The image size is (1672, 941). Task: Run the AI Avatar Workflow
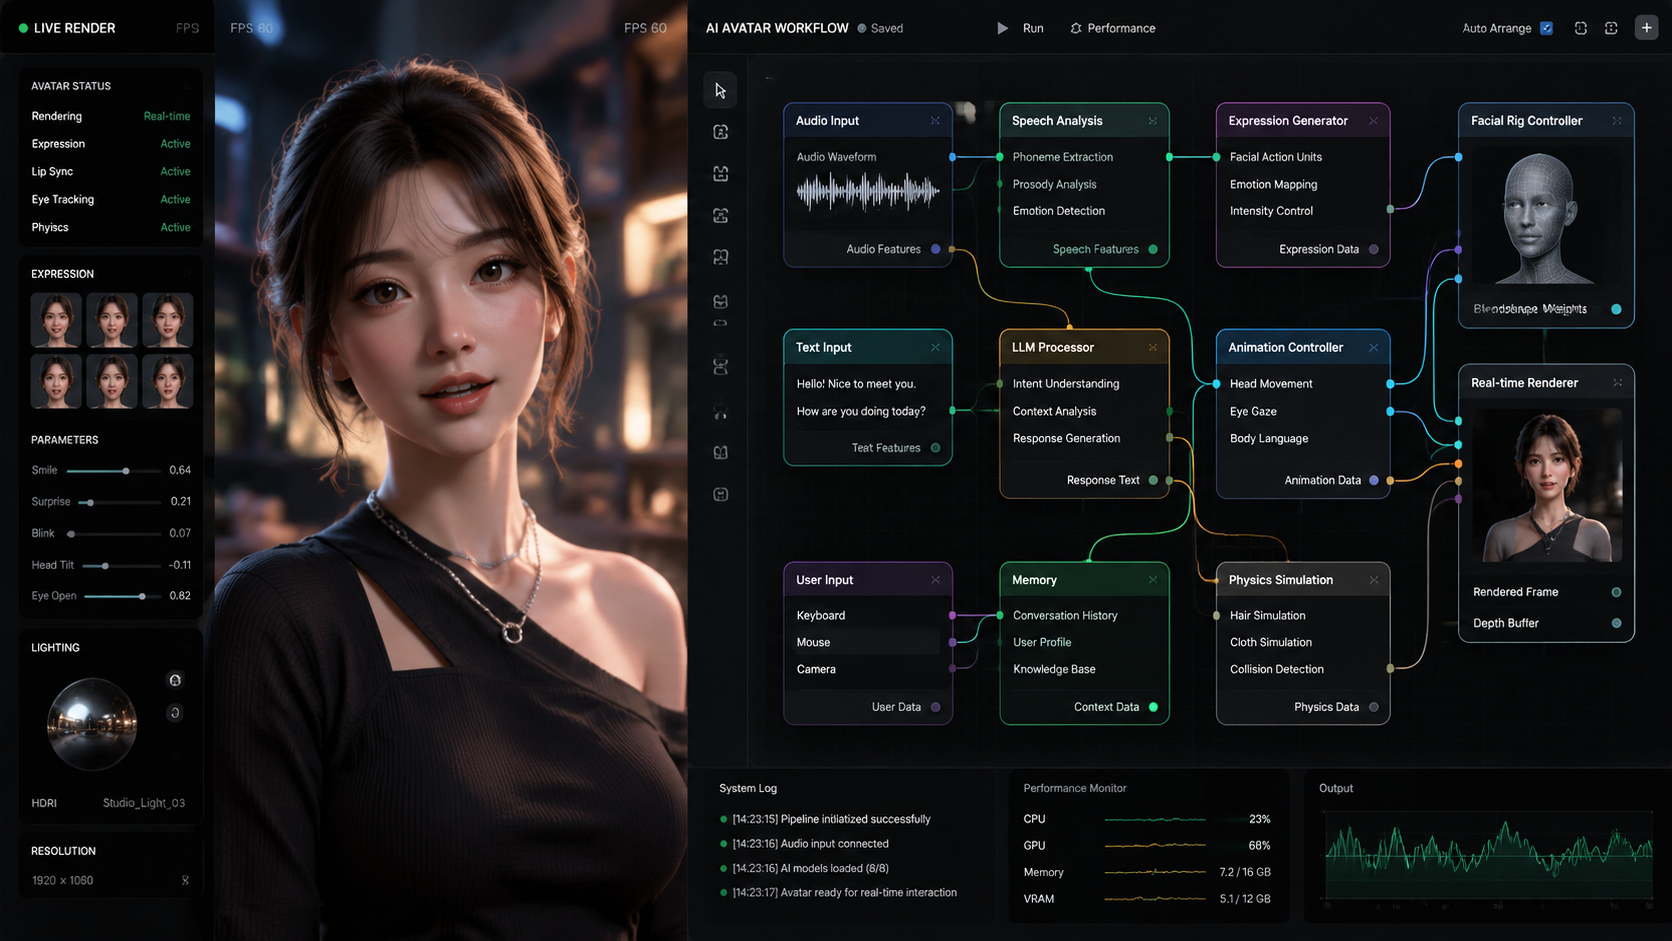point(1020,28)
